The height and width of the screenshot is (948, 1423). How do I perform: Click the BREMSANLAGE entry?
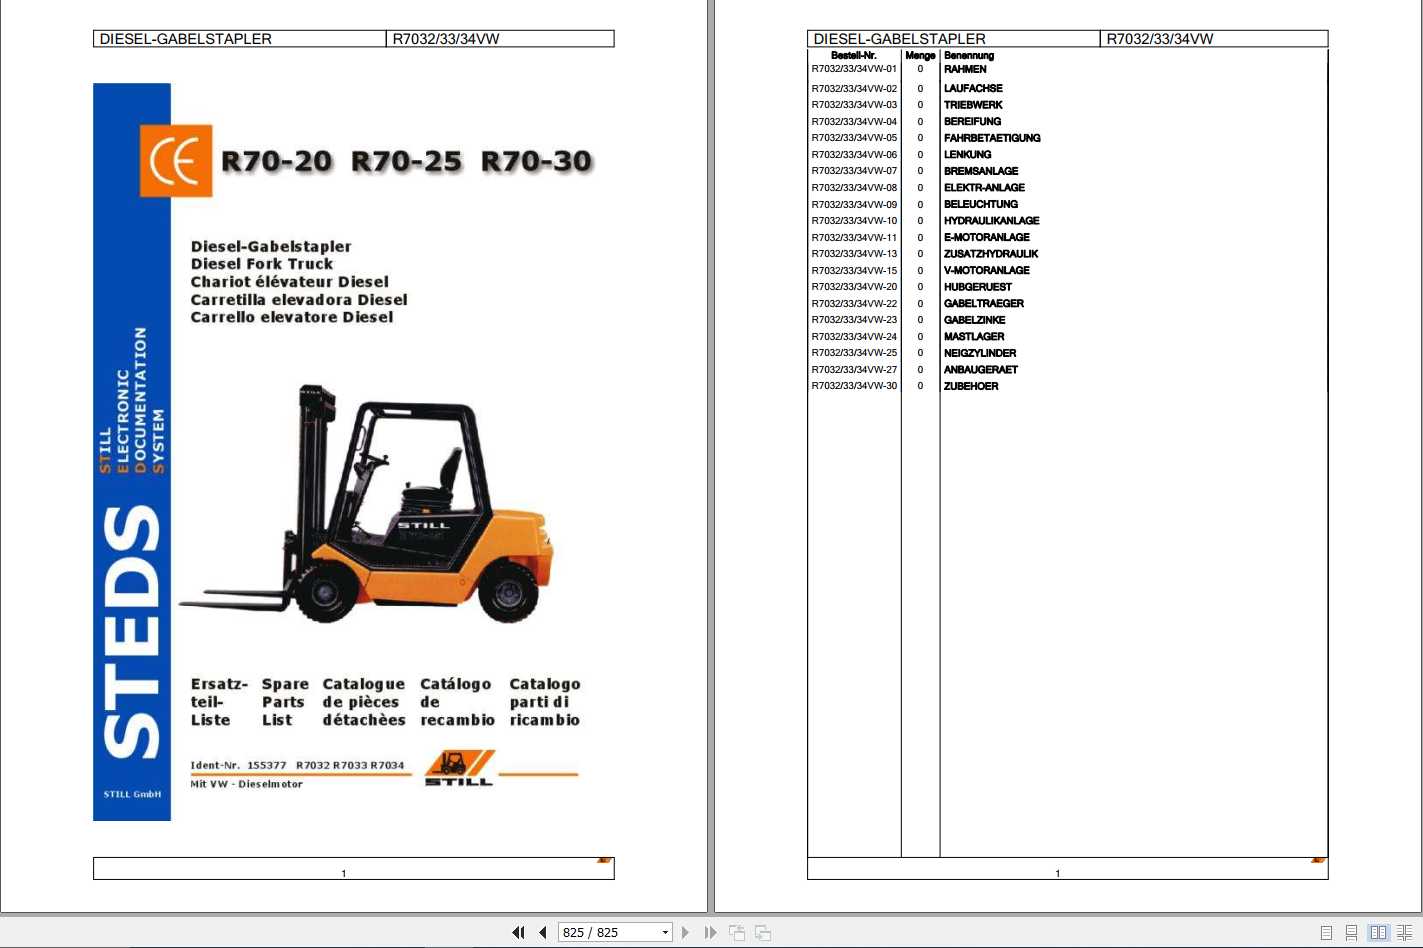[x=981, y=171]
